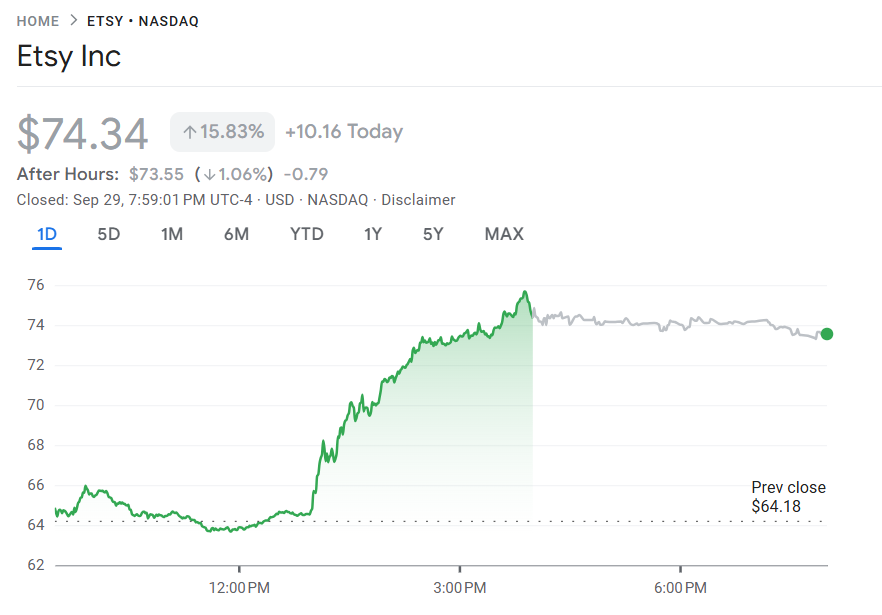
Task: Show the 1M price history tab
Action: coord(172,235)
